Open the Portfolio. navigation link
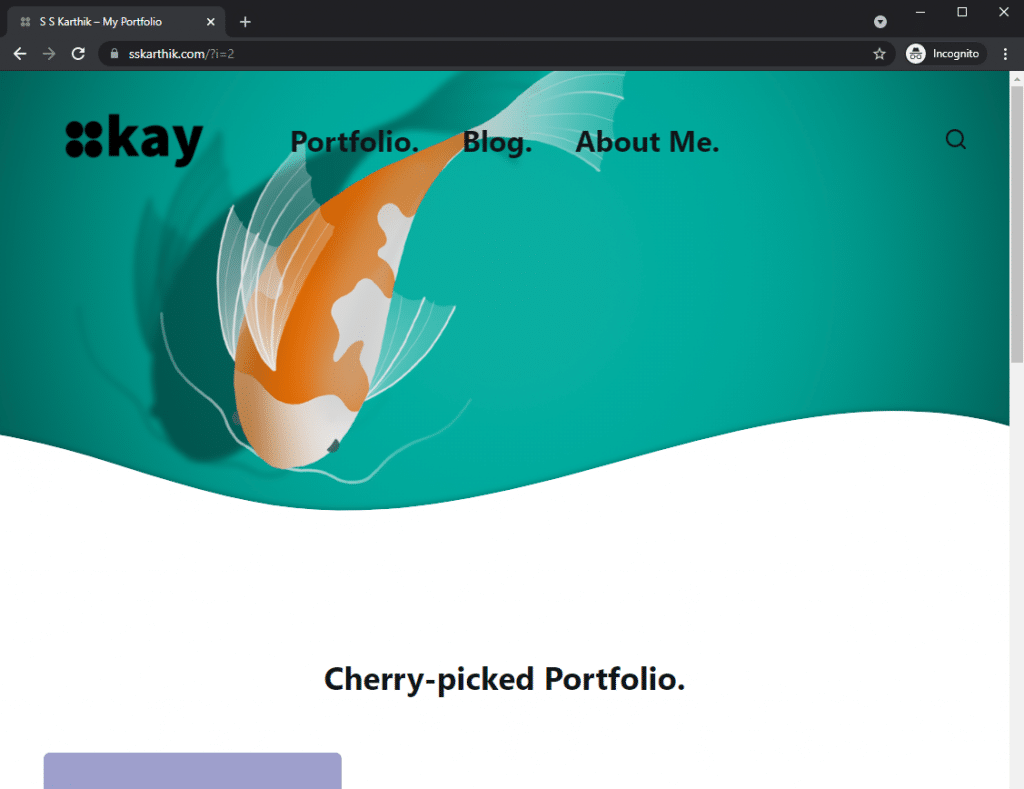 pos(355,142)
